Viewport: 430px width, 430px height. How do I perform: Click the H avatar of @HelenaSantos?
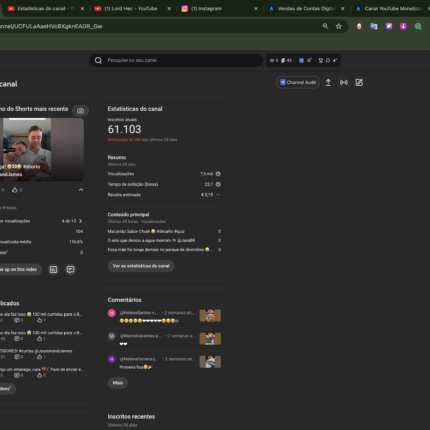[x=112, y=313]
